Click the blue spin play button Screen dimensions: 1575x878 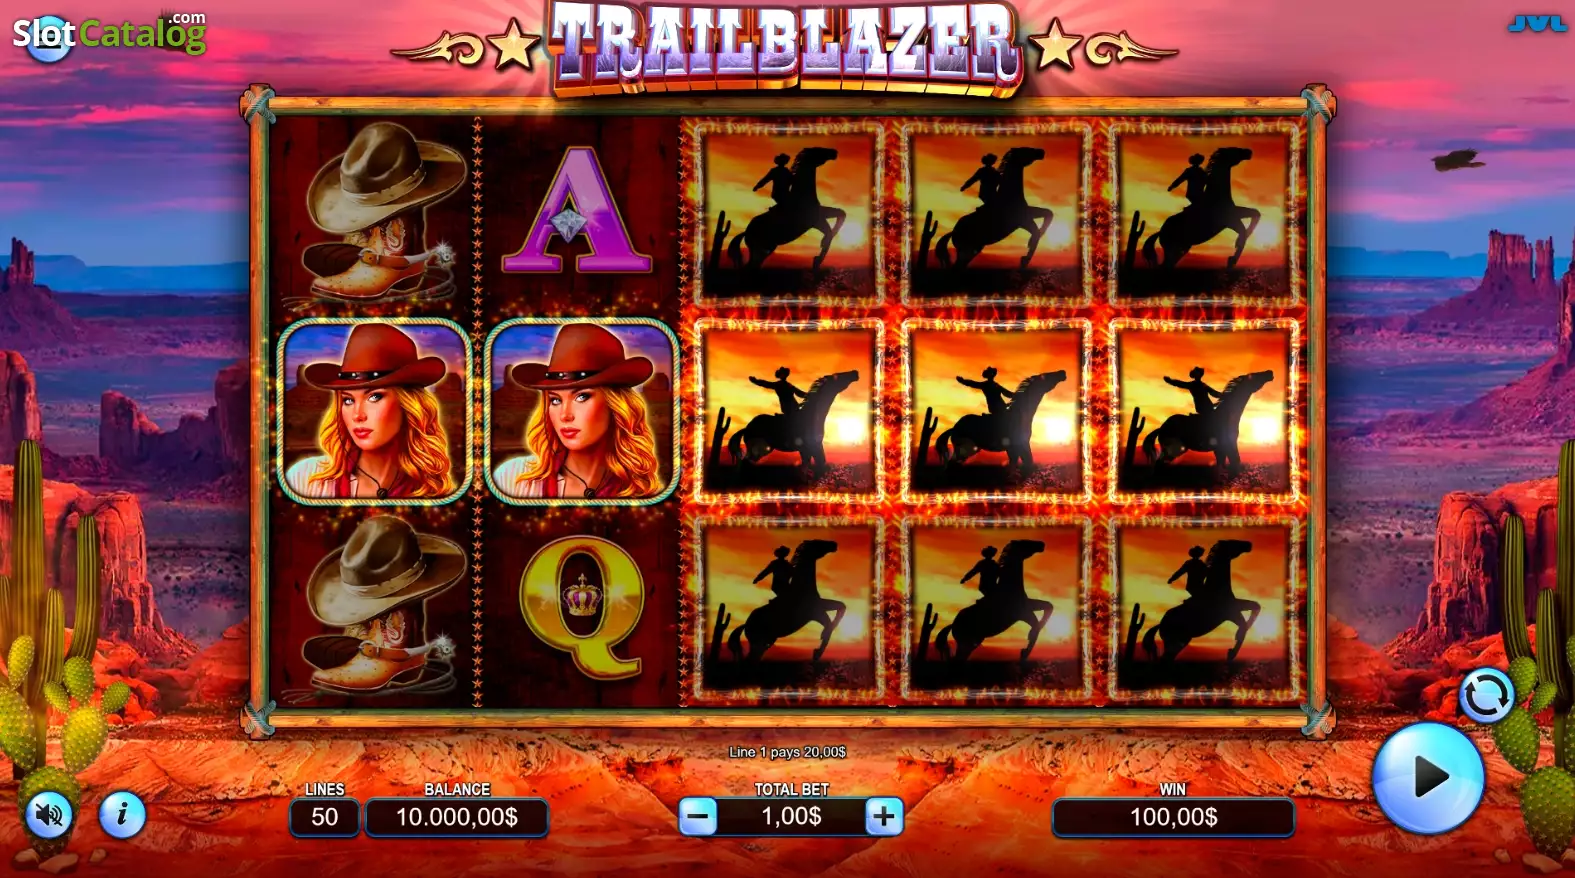click(1427, 777)
